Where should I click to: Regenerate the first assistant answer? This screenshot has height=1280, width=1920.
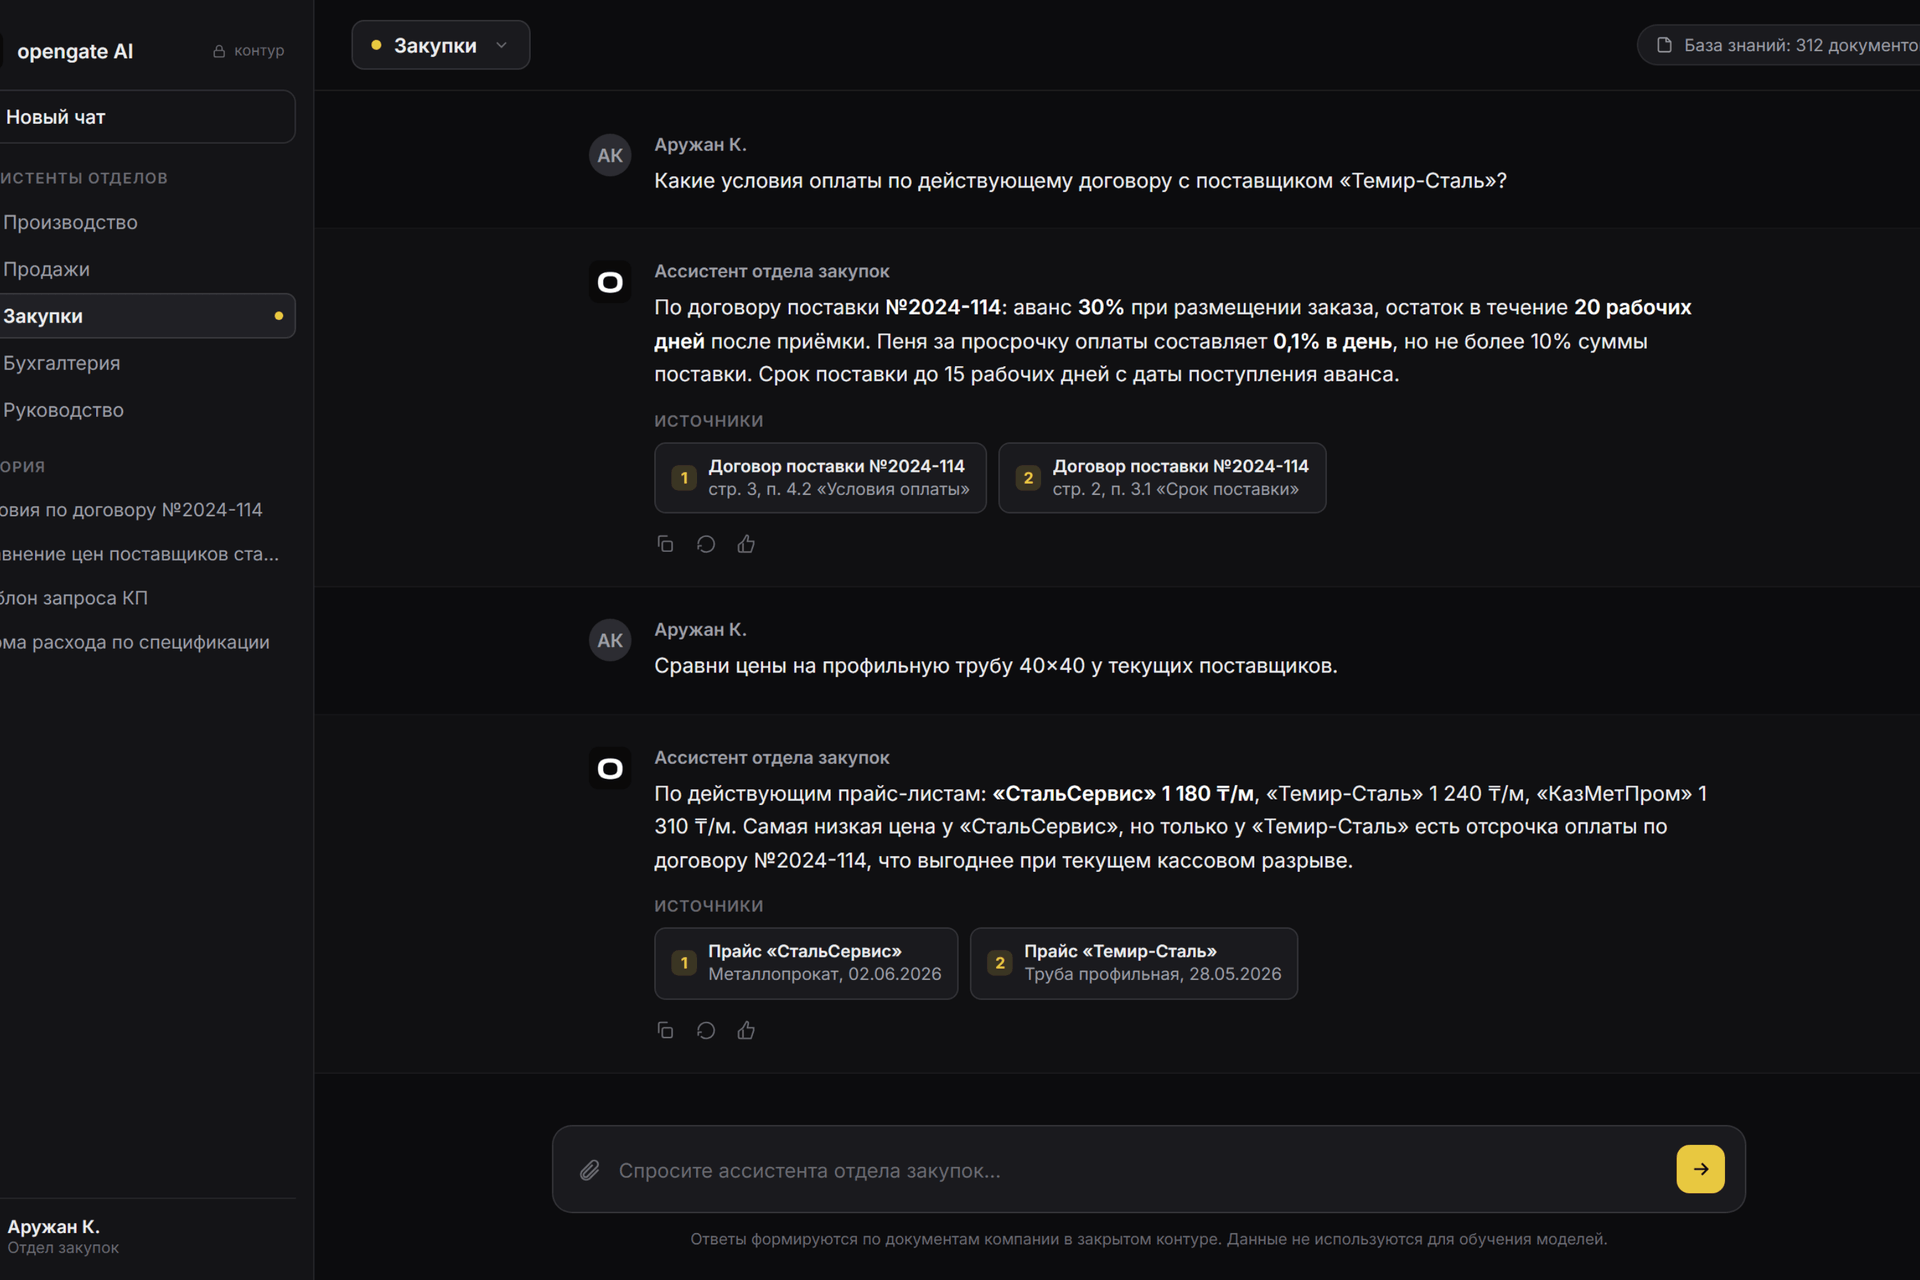click(x=706, y=544)
